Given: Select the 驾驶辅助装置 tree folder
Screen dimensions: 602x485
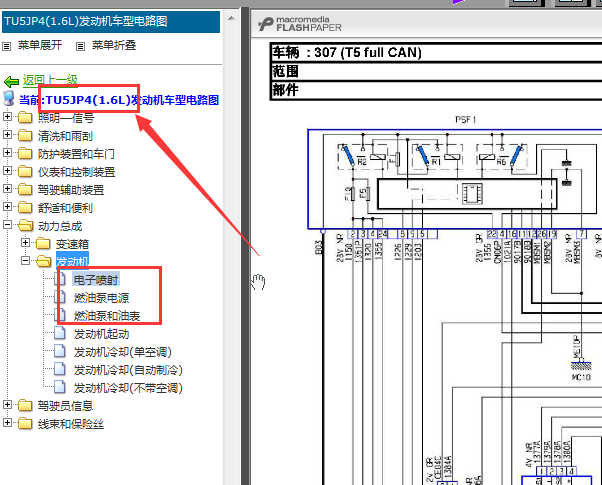Looking at the screenshot, I should tap(71, 190).
